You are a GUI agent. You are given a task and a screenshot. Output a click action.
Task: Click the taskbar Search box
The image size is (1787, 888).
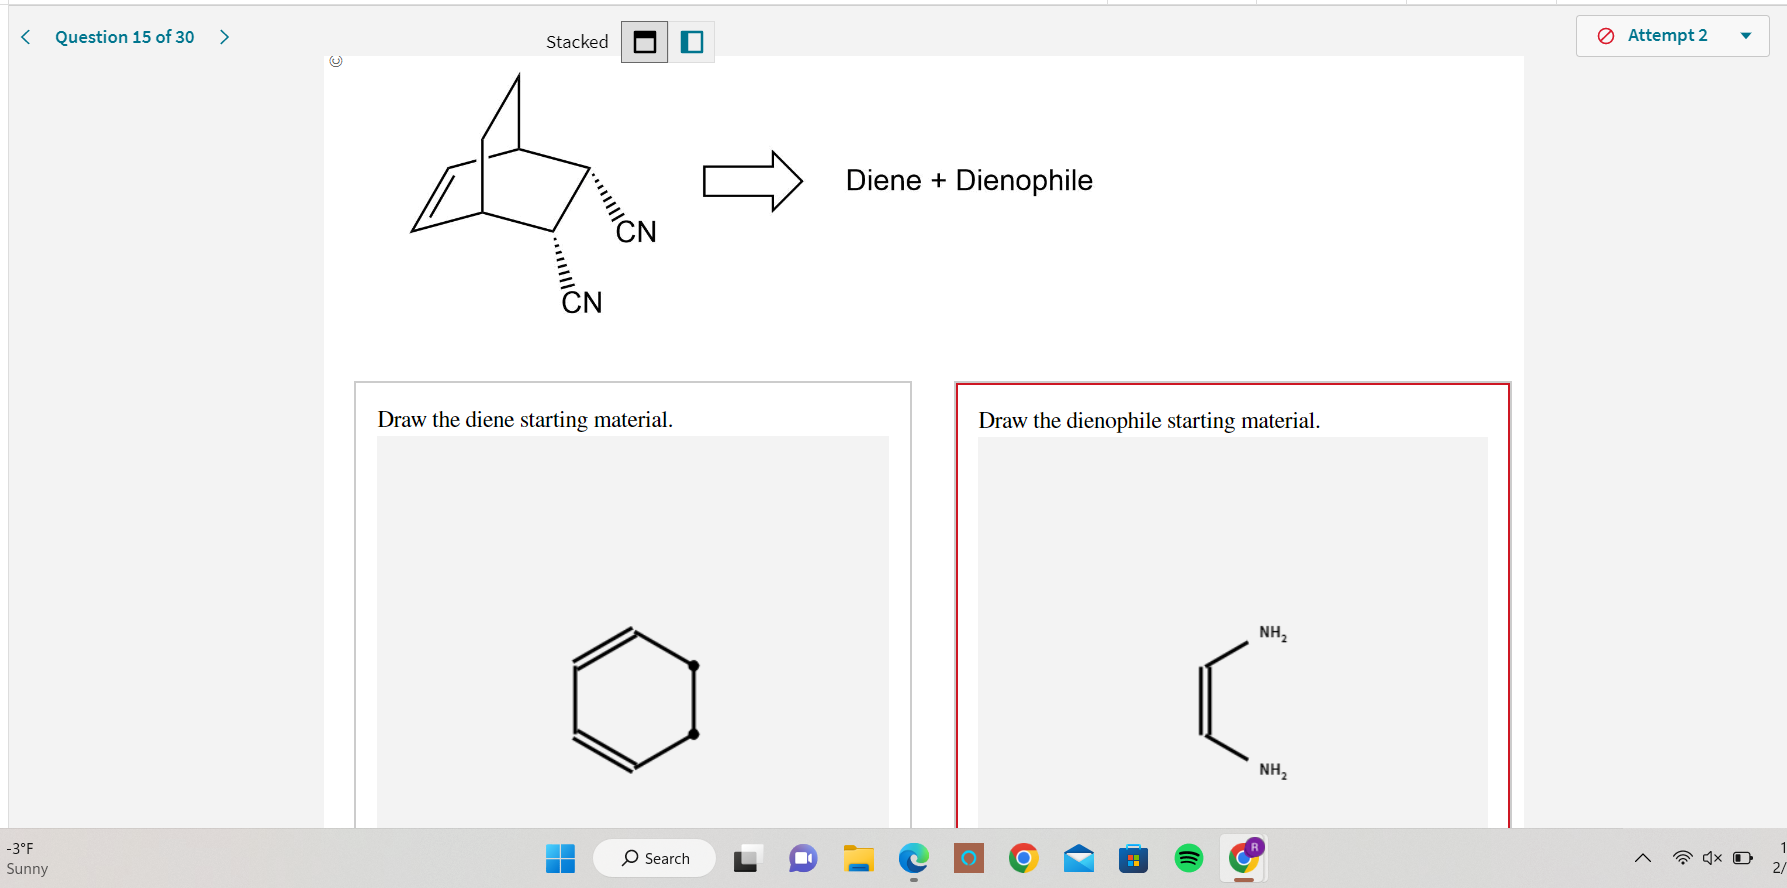point(655,858)
